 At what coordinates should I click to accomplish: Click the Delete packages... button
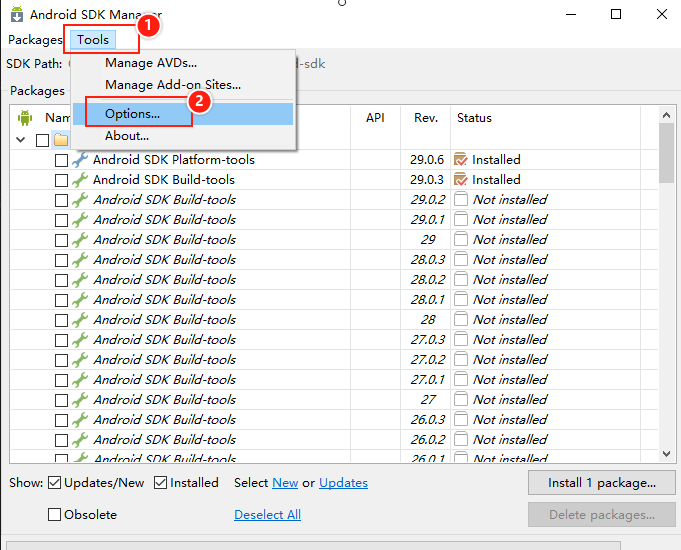click(602, 515)
